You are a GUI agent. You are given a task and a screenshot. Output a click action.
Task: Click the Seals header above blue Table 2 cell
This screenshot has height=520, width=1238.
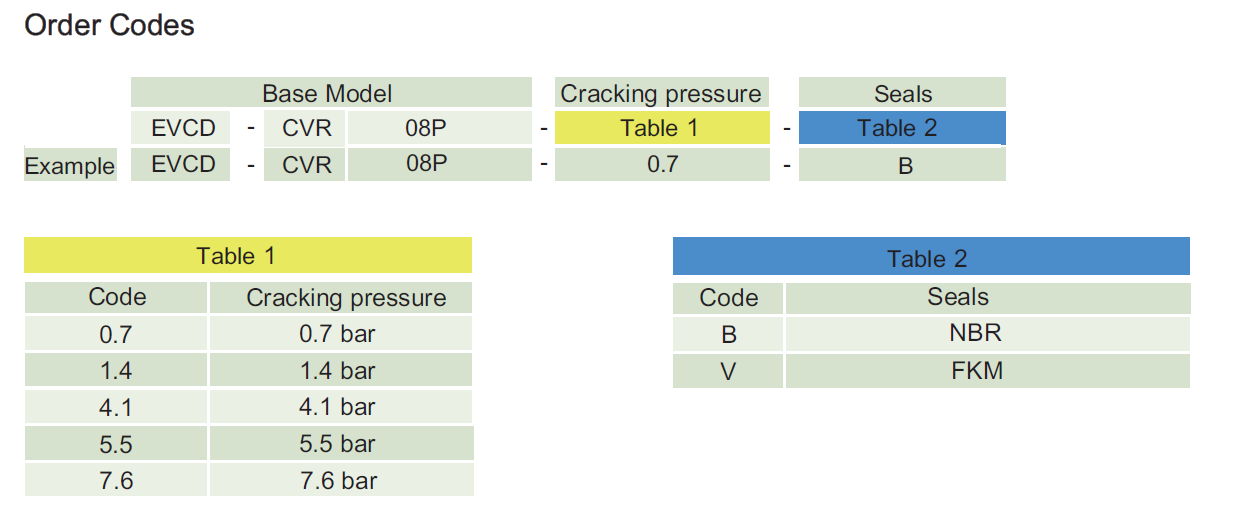click(x=902, y=94)
